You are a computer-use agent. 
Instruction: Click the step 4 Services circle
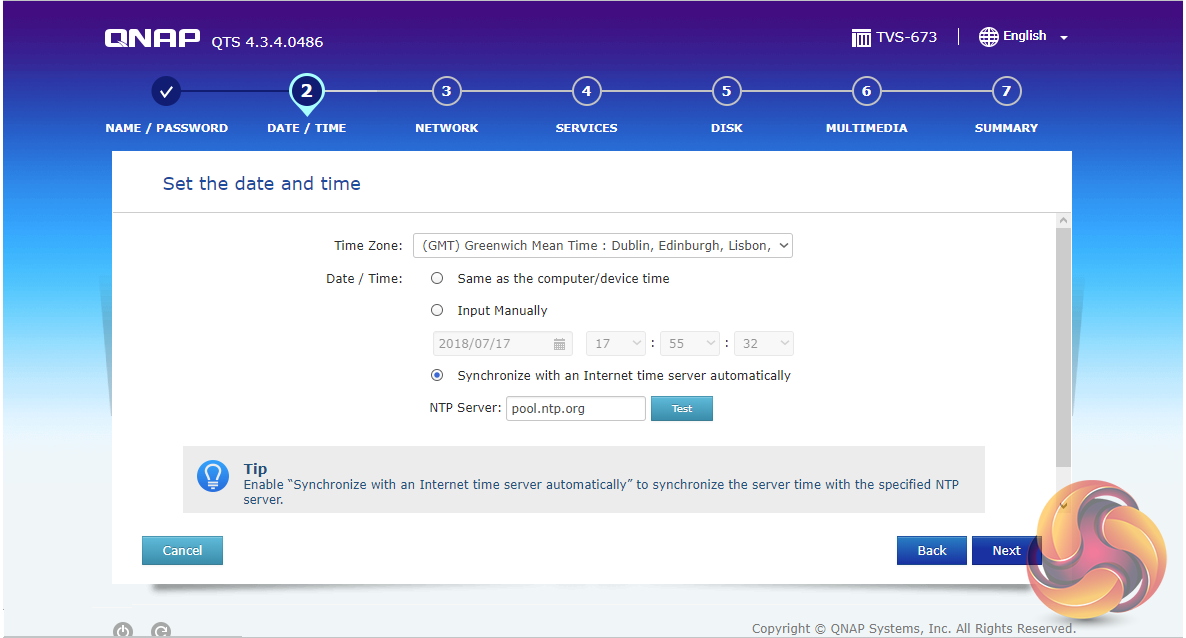tap(586, 92)
